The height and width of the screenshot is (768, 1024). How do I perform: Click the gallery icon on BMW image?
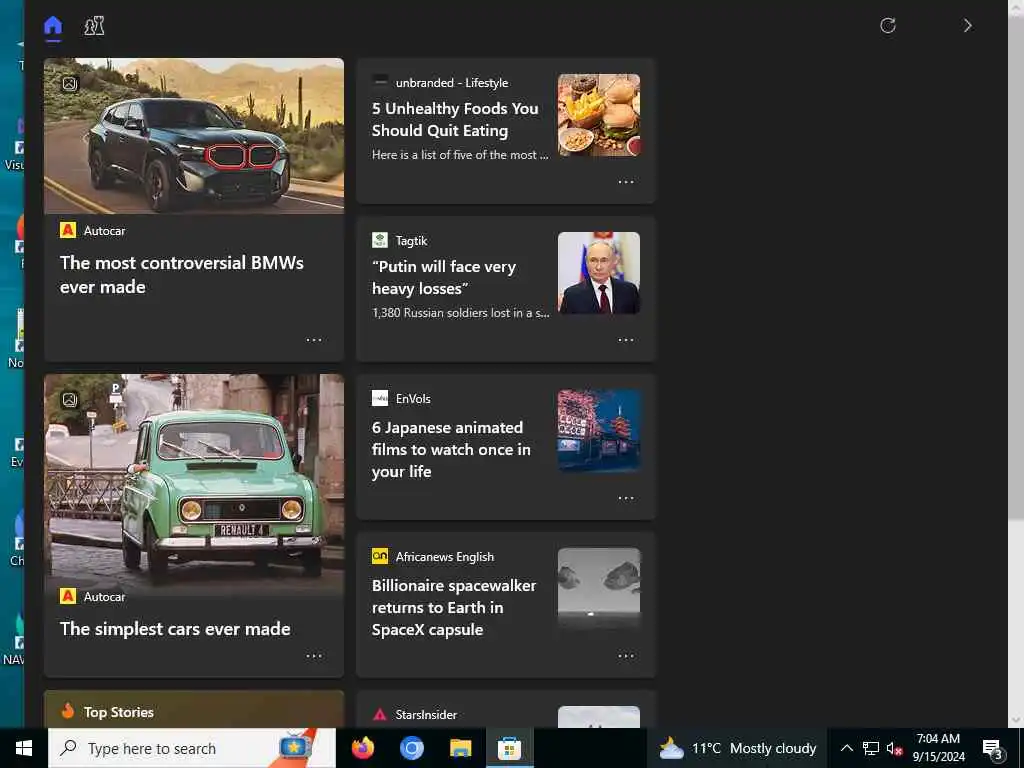pyautogui.click(x=70, y=84)
